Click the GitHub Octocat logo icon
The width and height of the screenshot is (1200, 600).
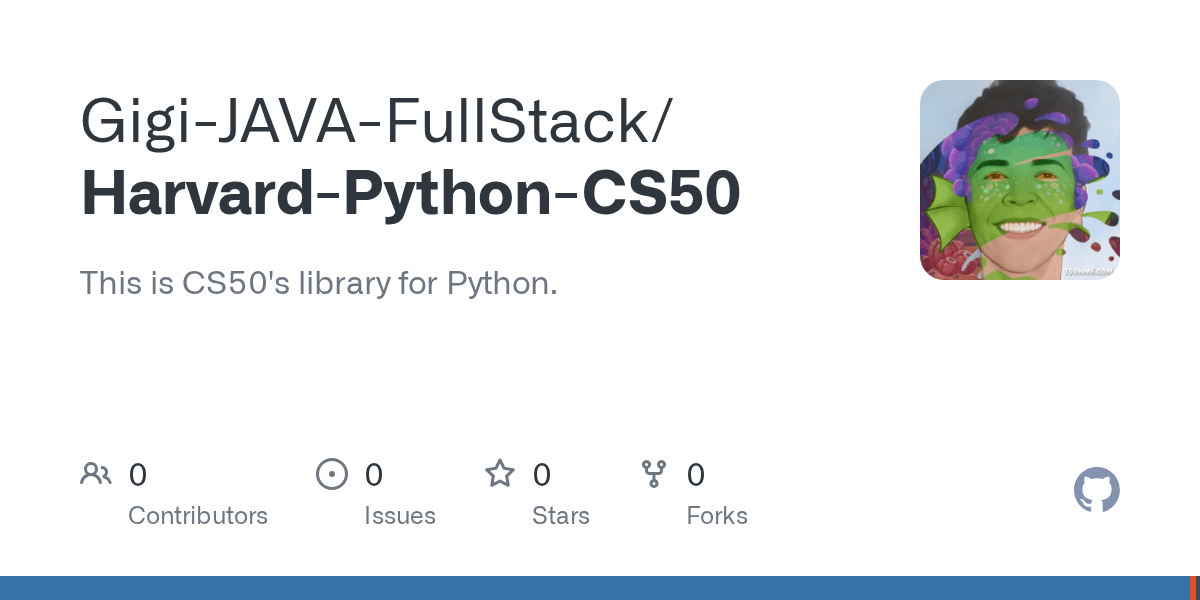coord(1096,491)
